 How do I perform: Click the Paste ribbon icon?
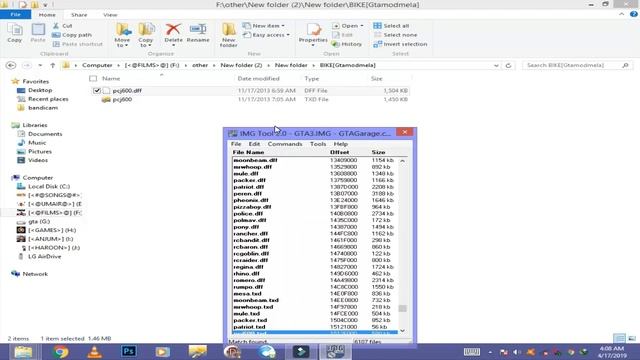pos(38,33)
